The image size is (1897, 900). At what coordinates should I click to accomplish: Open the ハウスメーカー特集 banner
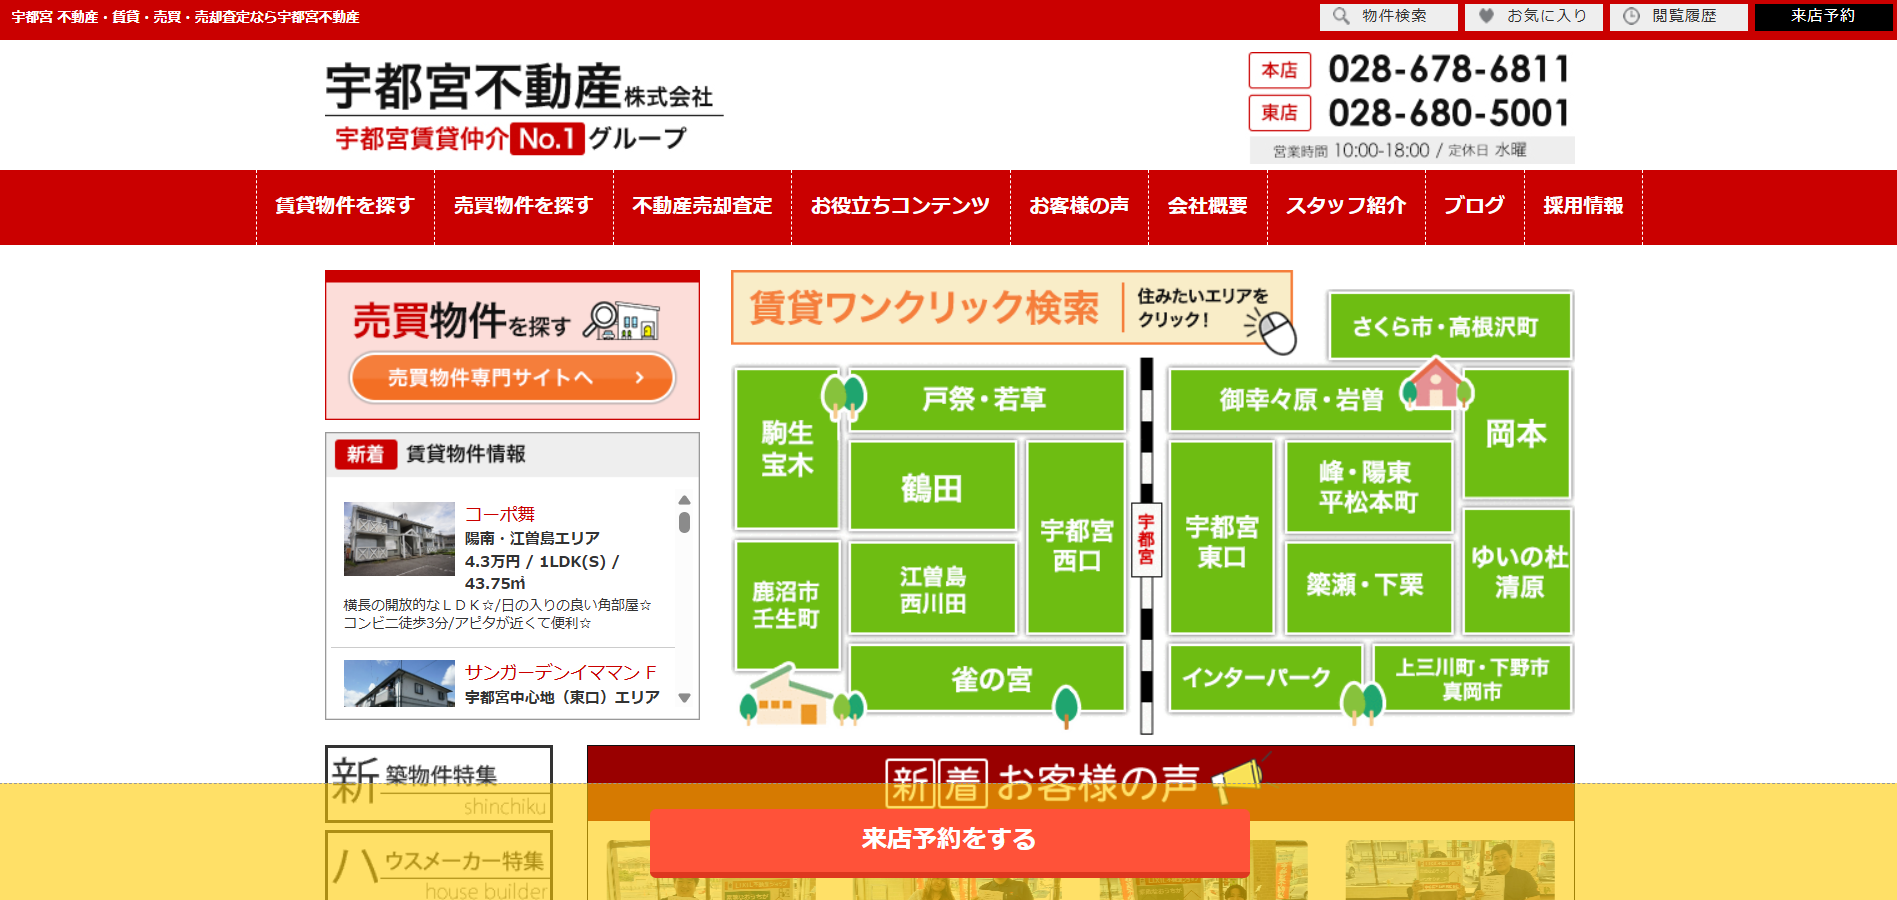(x=439, y=867)
